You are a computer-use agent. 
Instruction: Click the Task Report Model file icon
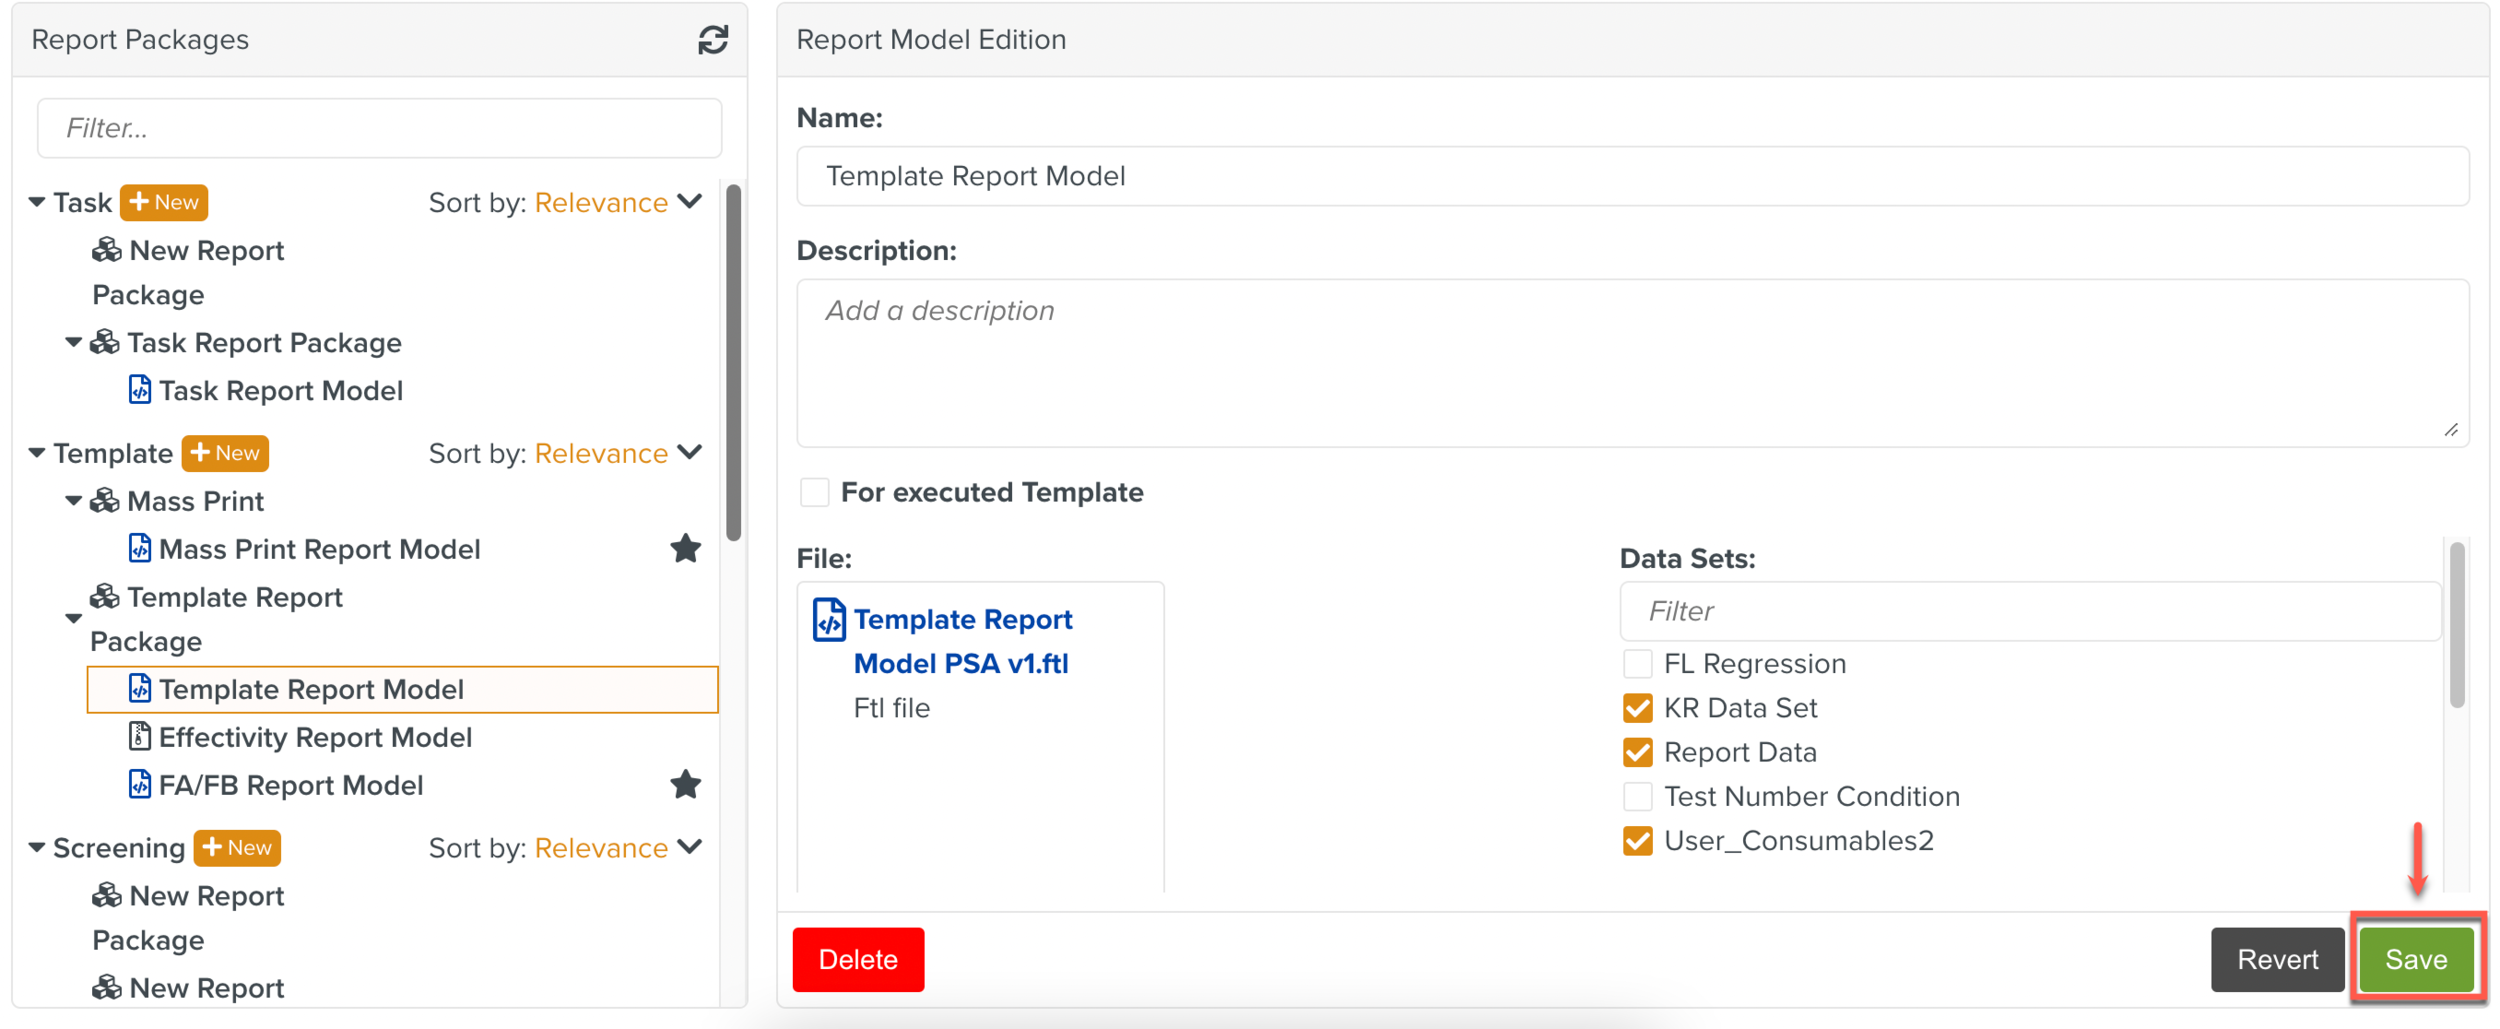tap(140, 390)
